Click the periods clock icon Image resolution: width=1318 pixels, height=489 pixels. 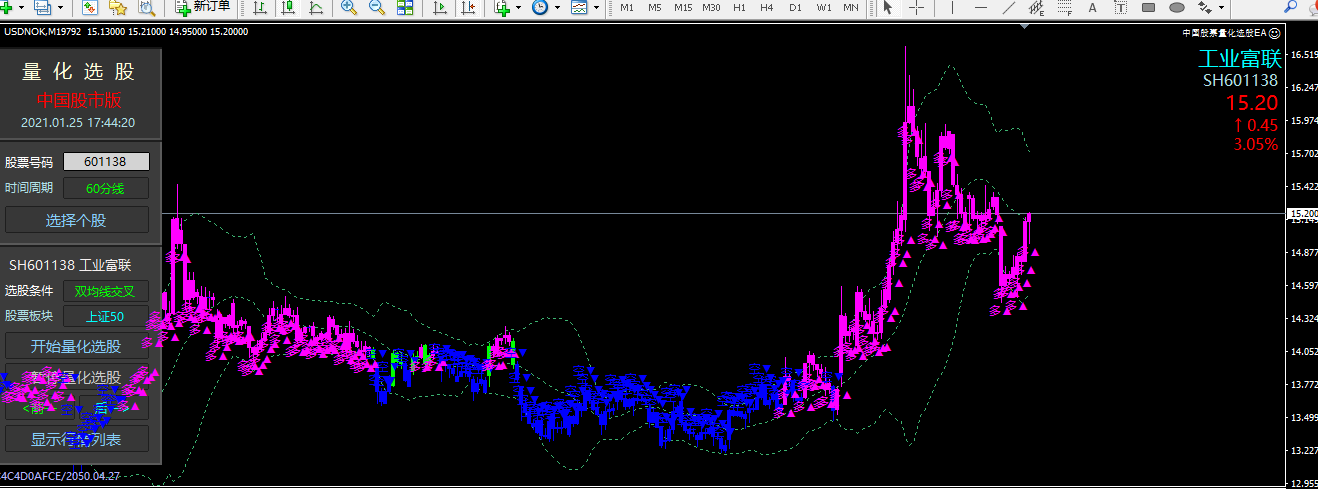coord(540,7)
